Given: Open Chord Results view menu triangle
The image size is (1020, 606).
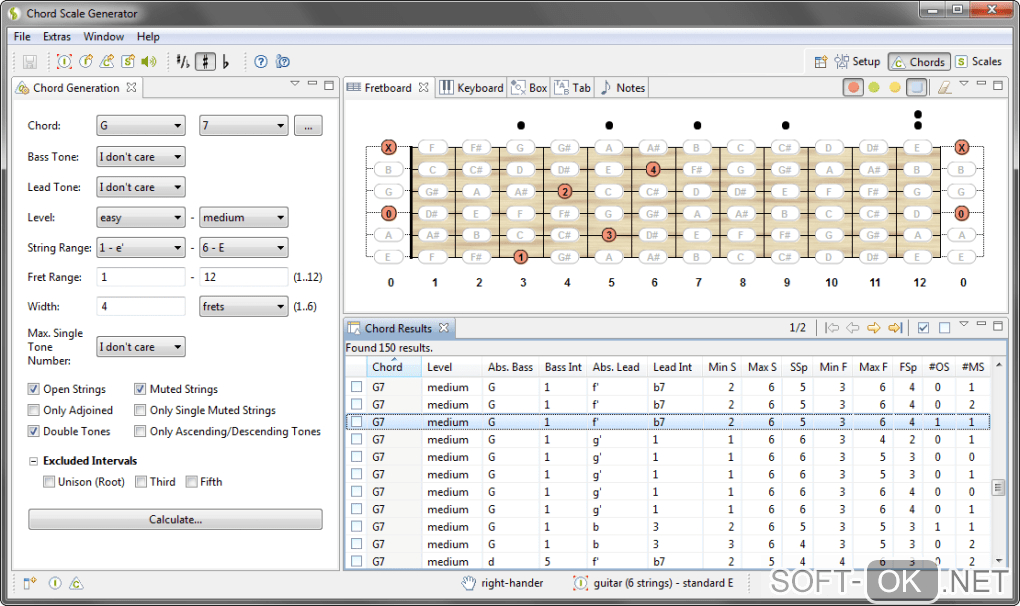Looking at the screenshot, I should (965, 324).
